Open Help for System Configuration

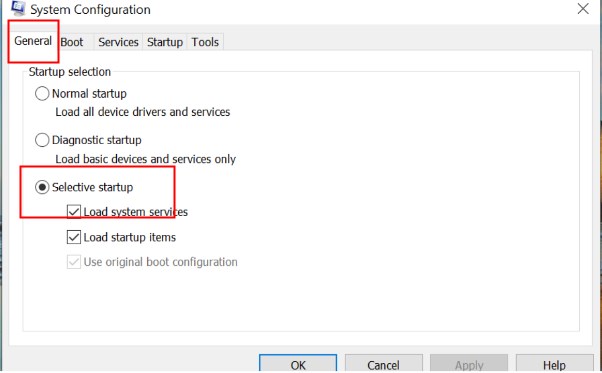(x=554, y=363)
